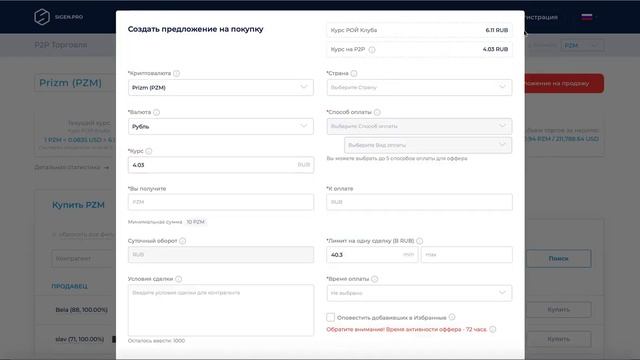
Task: Click Купить button in bela seller row
Action: (x=558, y=310)
